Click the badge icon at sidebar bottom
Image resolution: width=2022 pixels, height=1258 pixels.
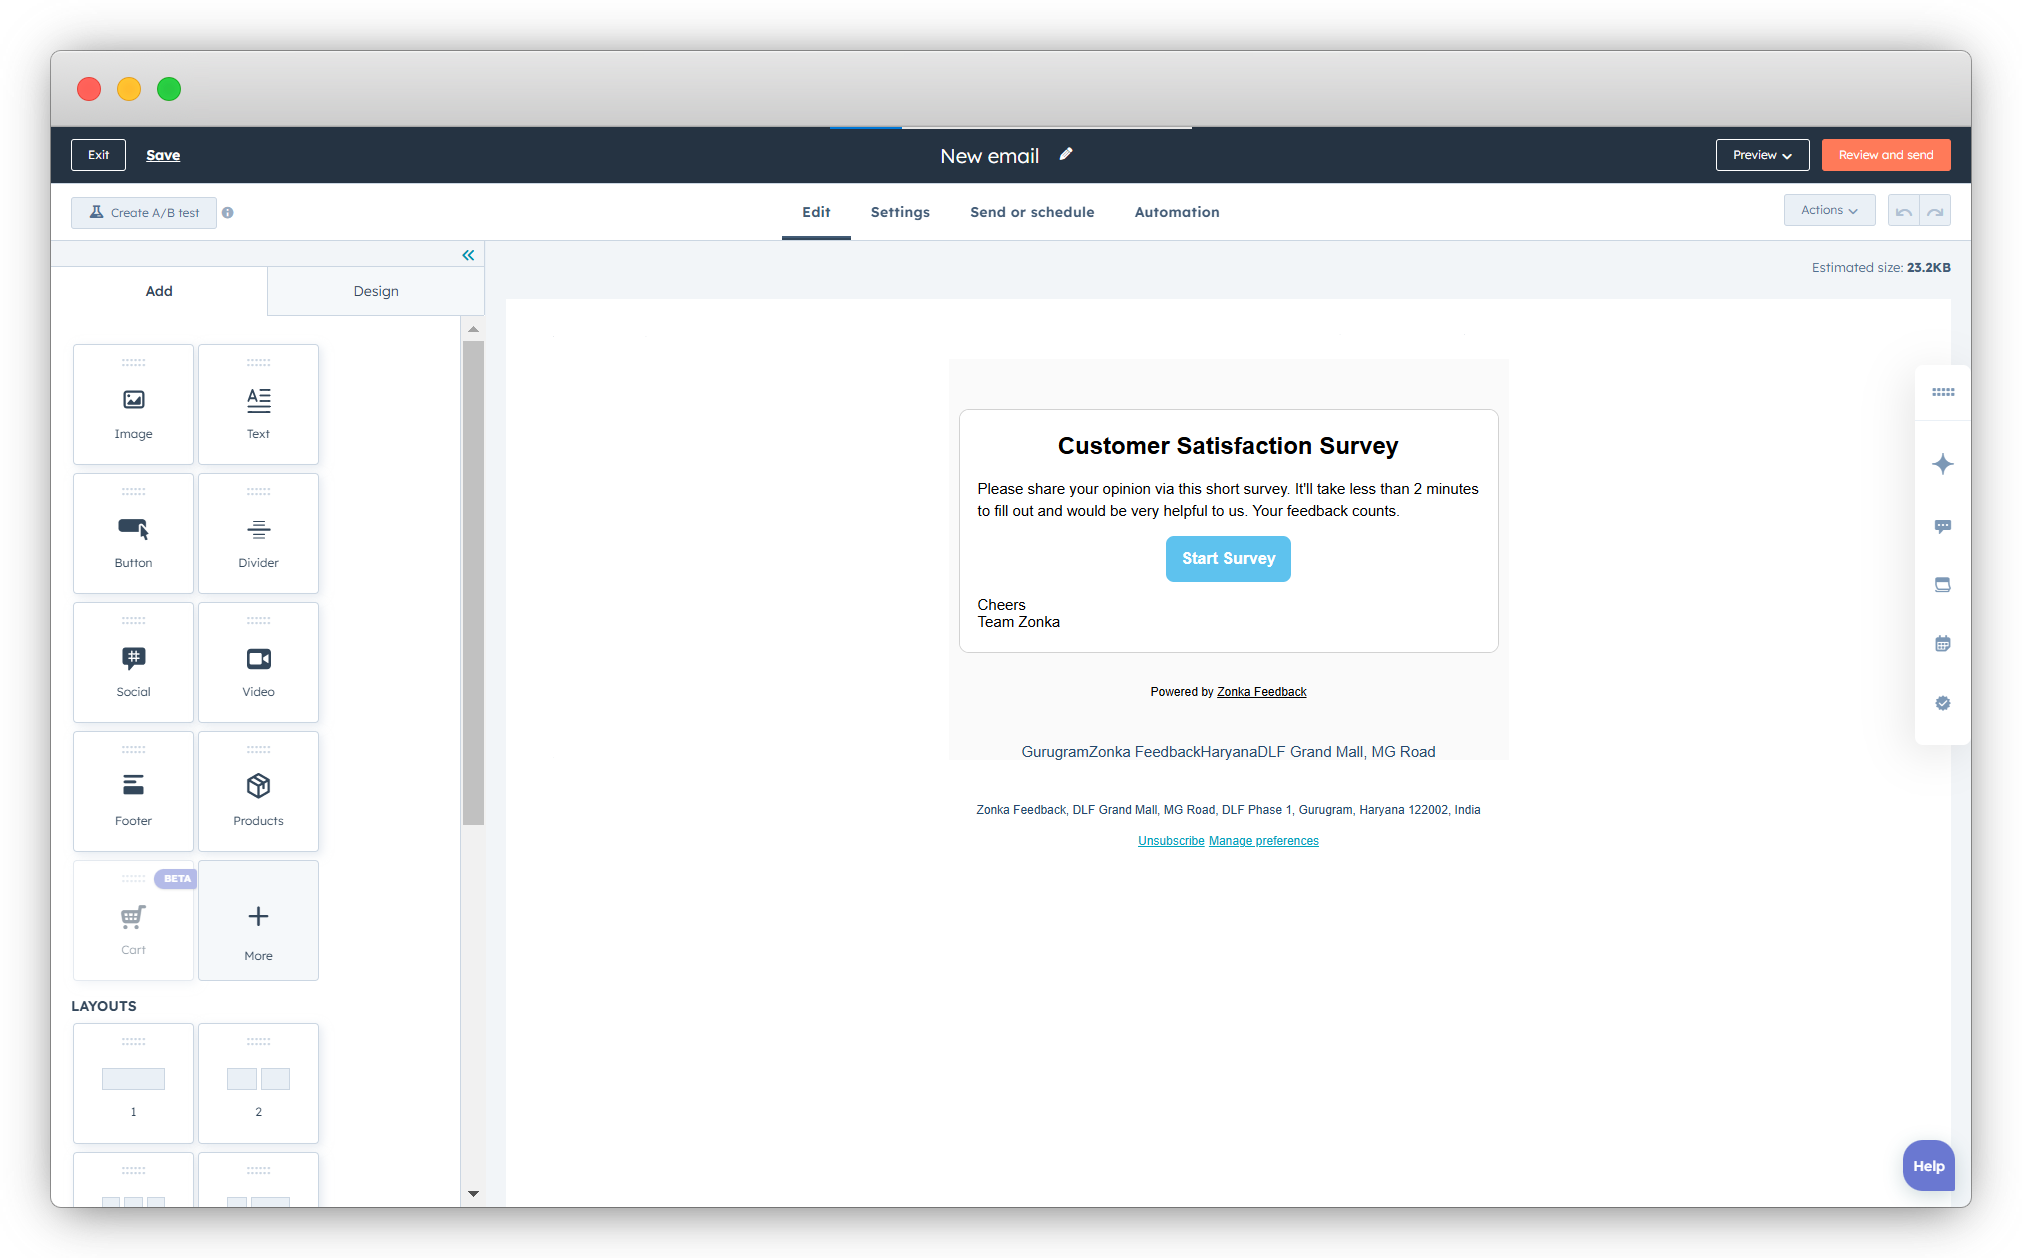pyautogui.click(x=1943, y=703)
